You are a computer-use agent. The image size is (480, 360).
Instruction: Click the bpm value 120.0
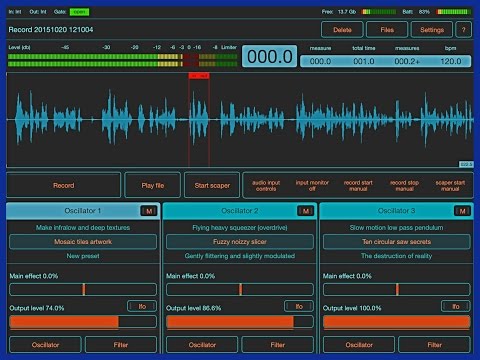(x=451, y=61)
